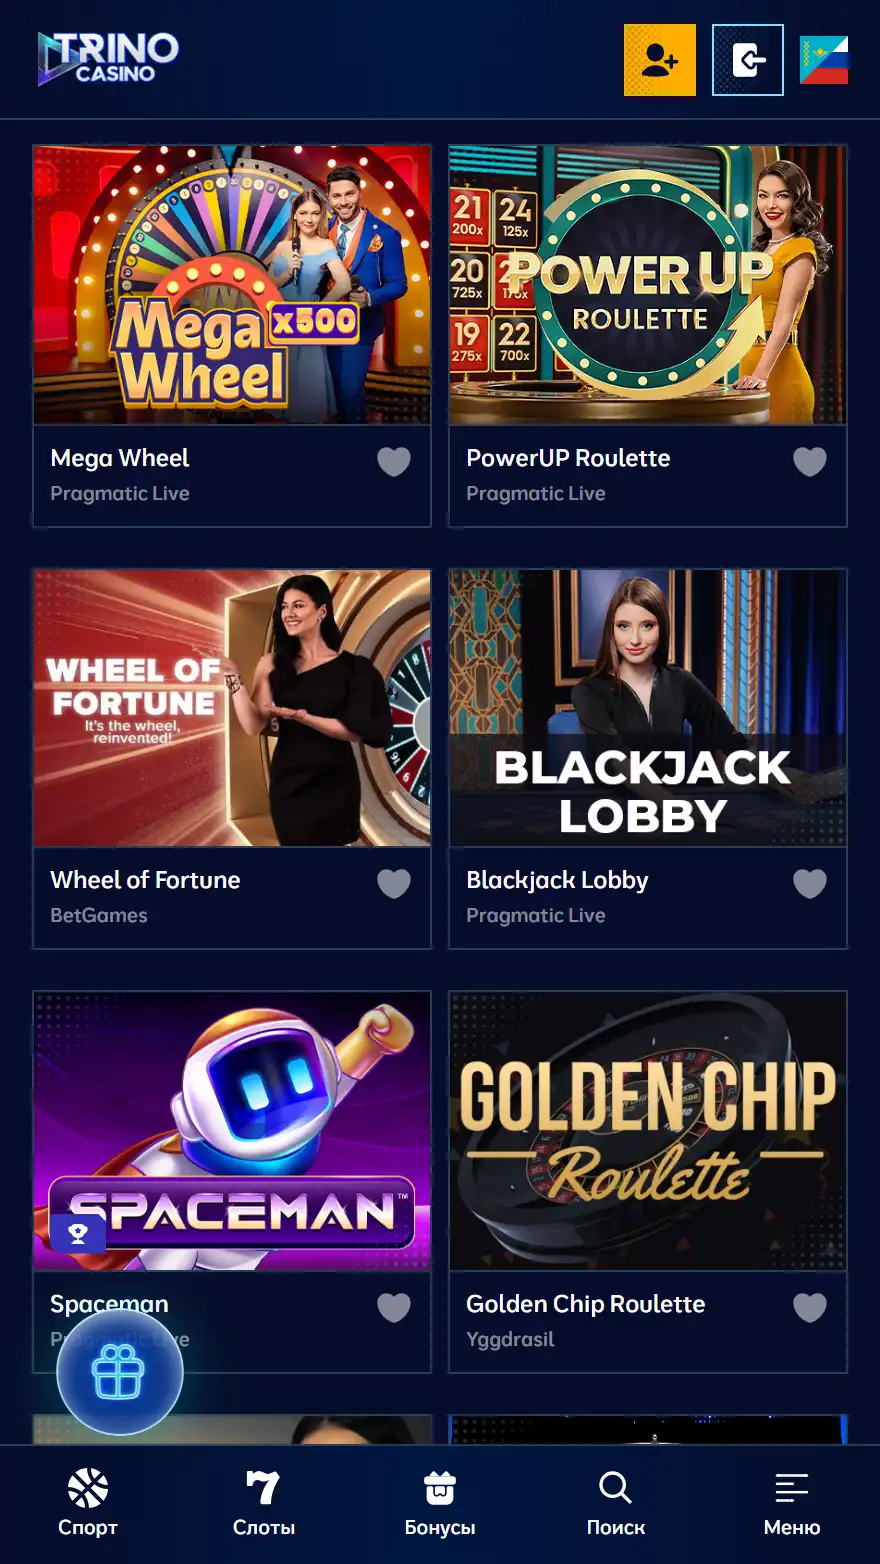Click the Blackjack Lobby title link
Screen dimensions: 880x1564
(557, 880)
